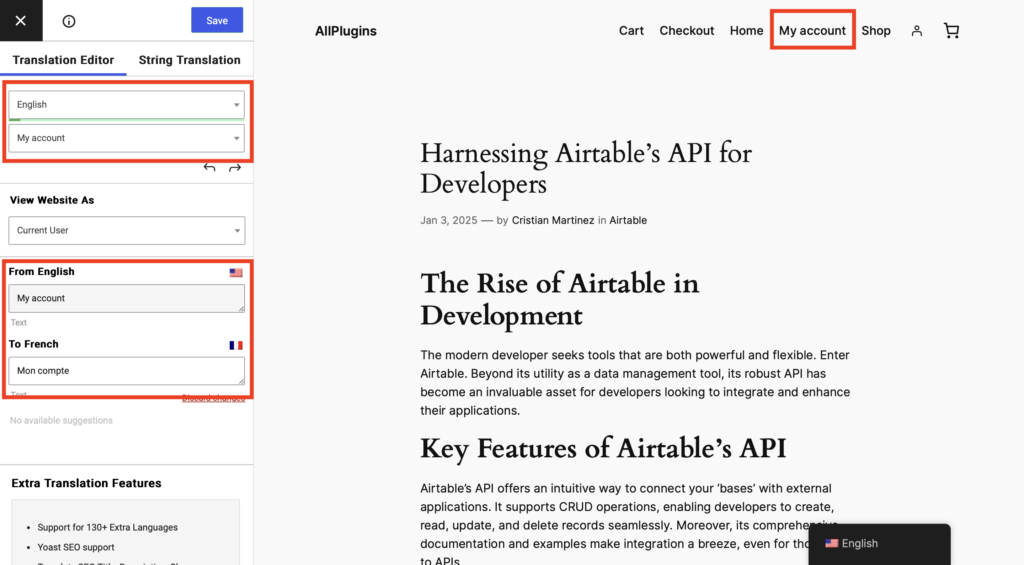Click the No available suggestions text
The image size is (1024, 565).
click(x=61, y=420)
